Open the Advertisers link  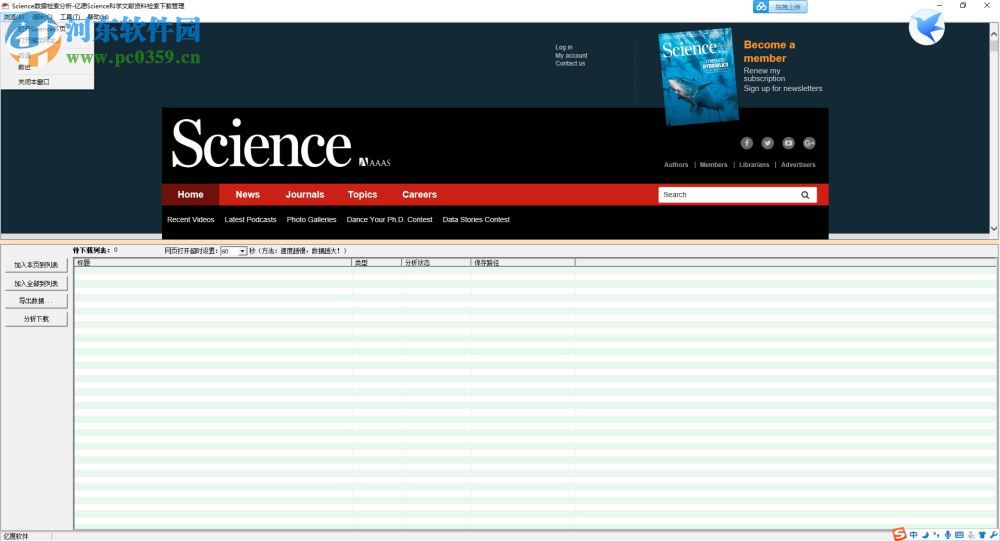pyautogui.click(x=798, y=165)
